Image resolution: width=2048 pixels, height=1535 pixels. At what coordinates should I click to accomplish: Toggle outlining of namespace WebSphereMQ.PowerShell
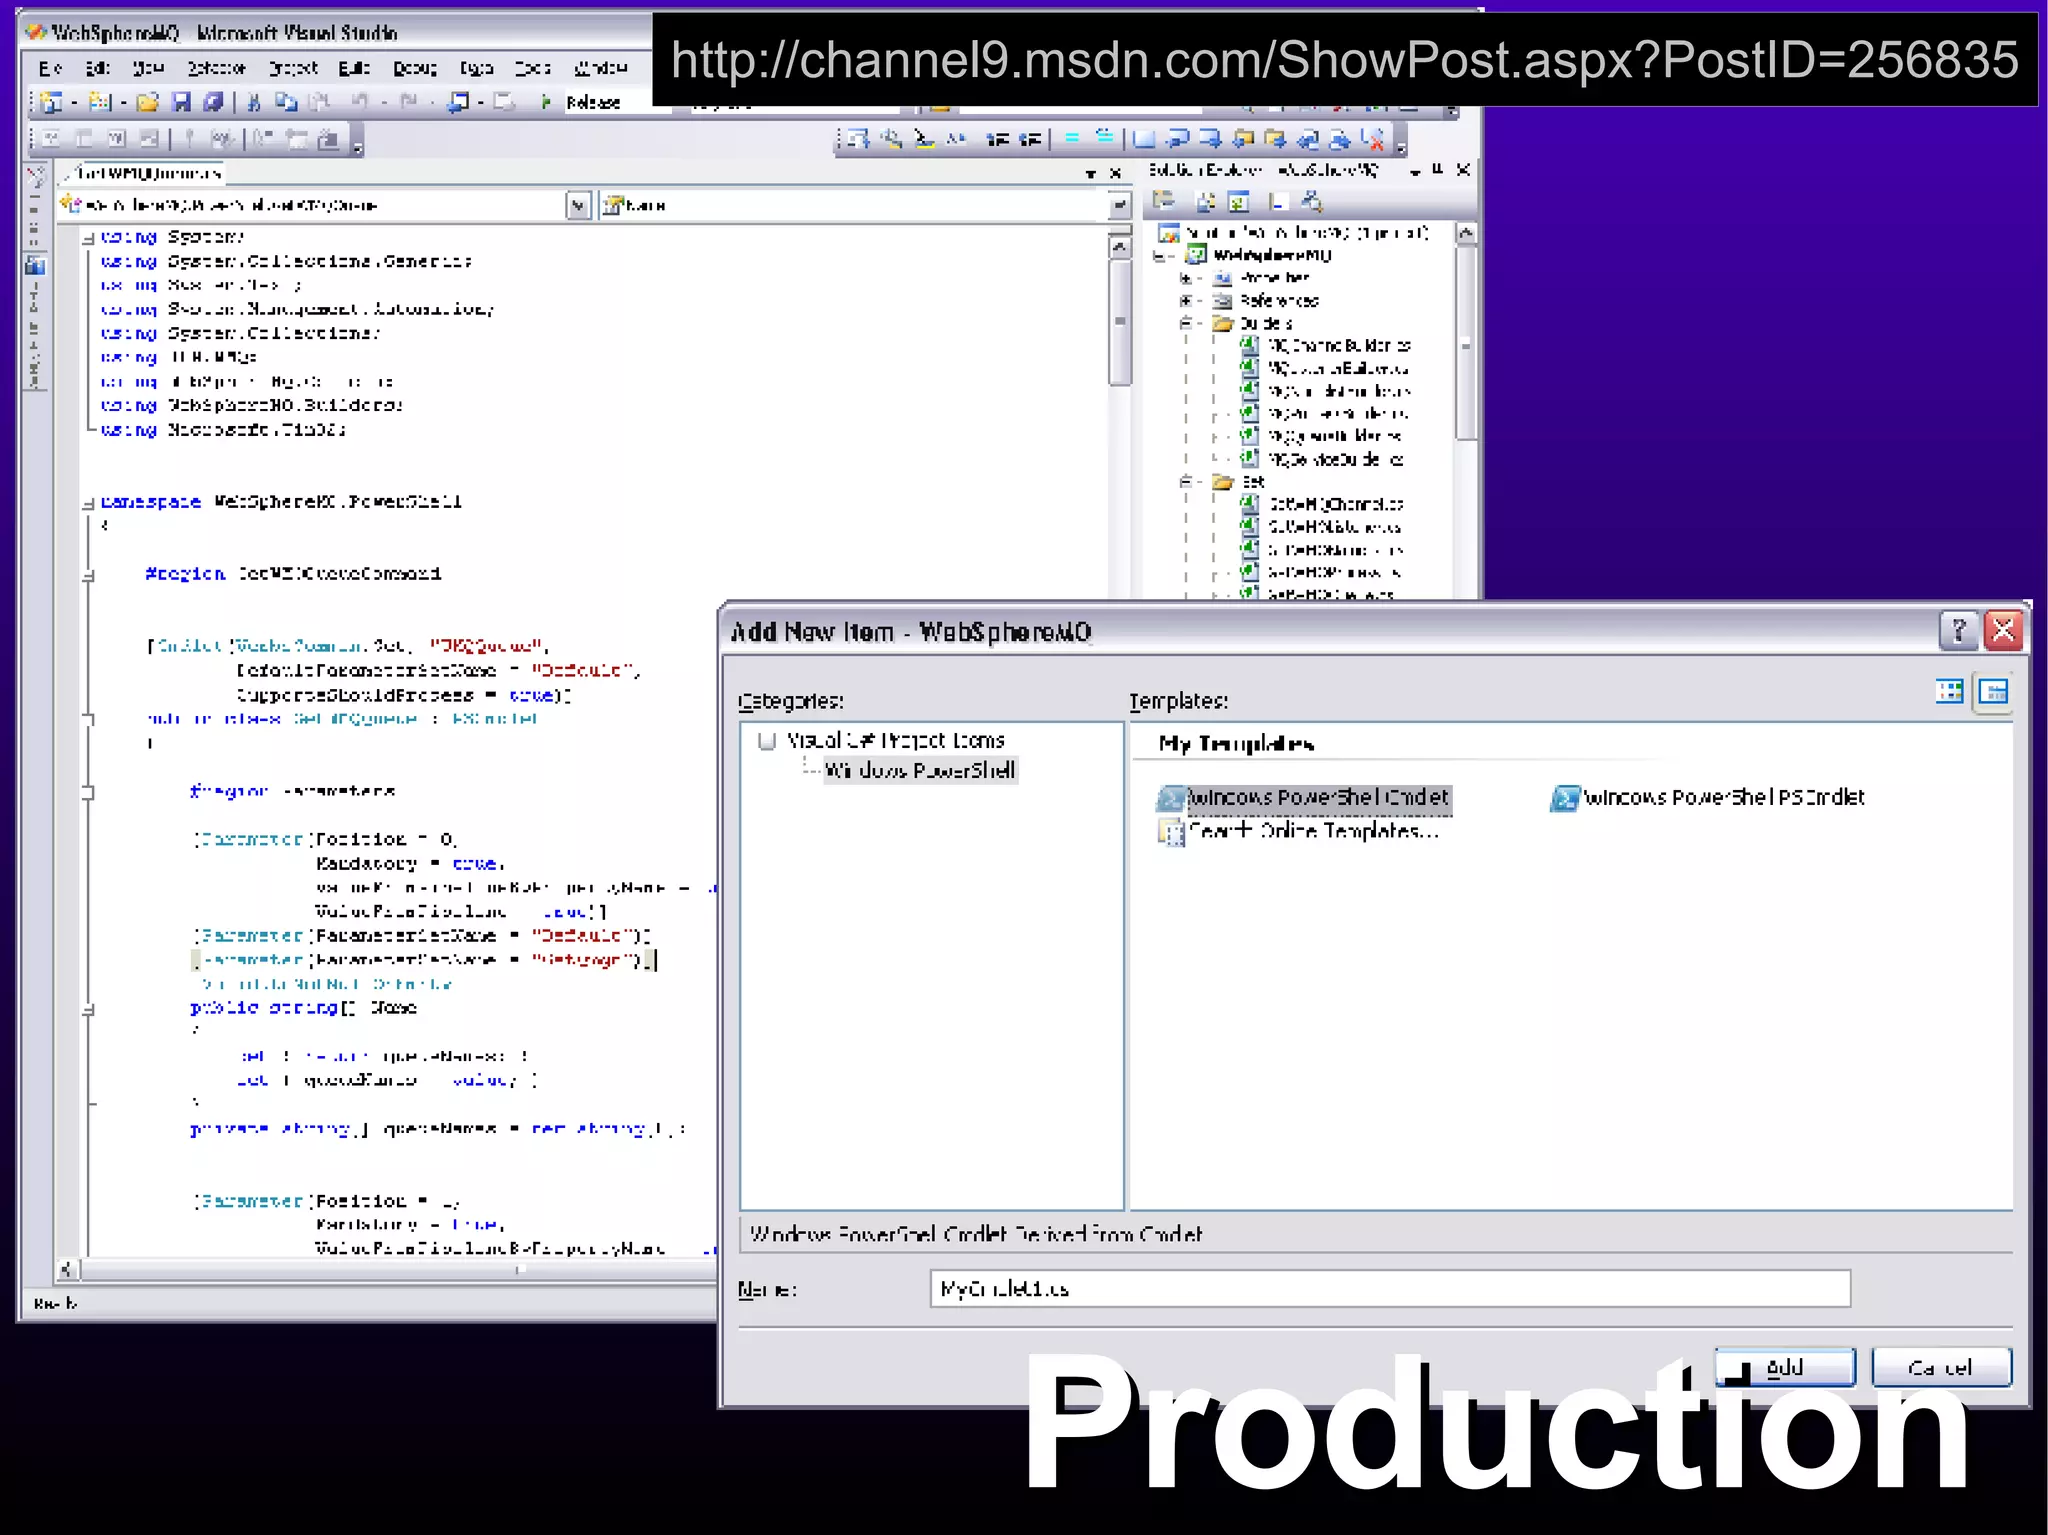click(x=88, y=503)
